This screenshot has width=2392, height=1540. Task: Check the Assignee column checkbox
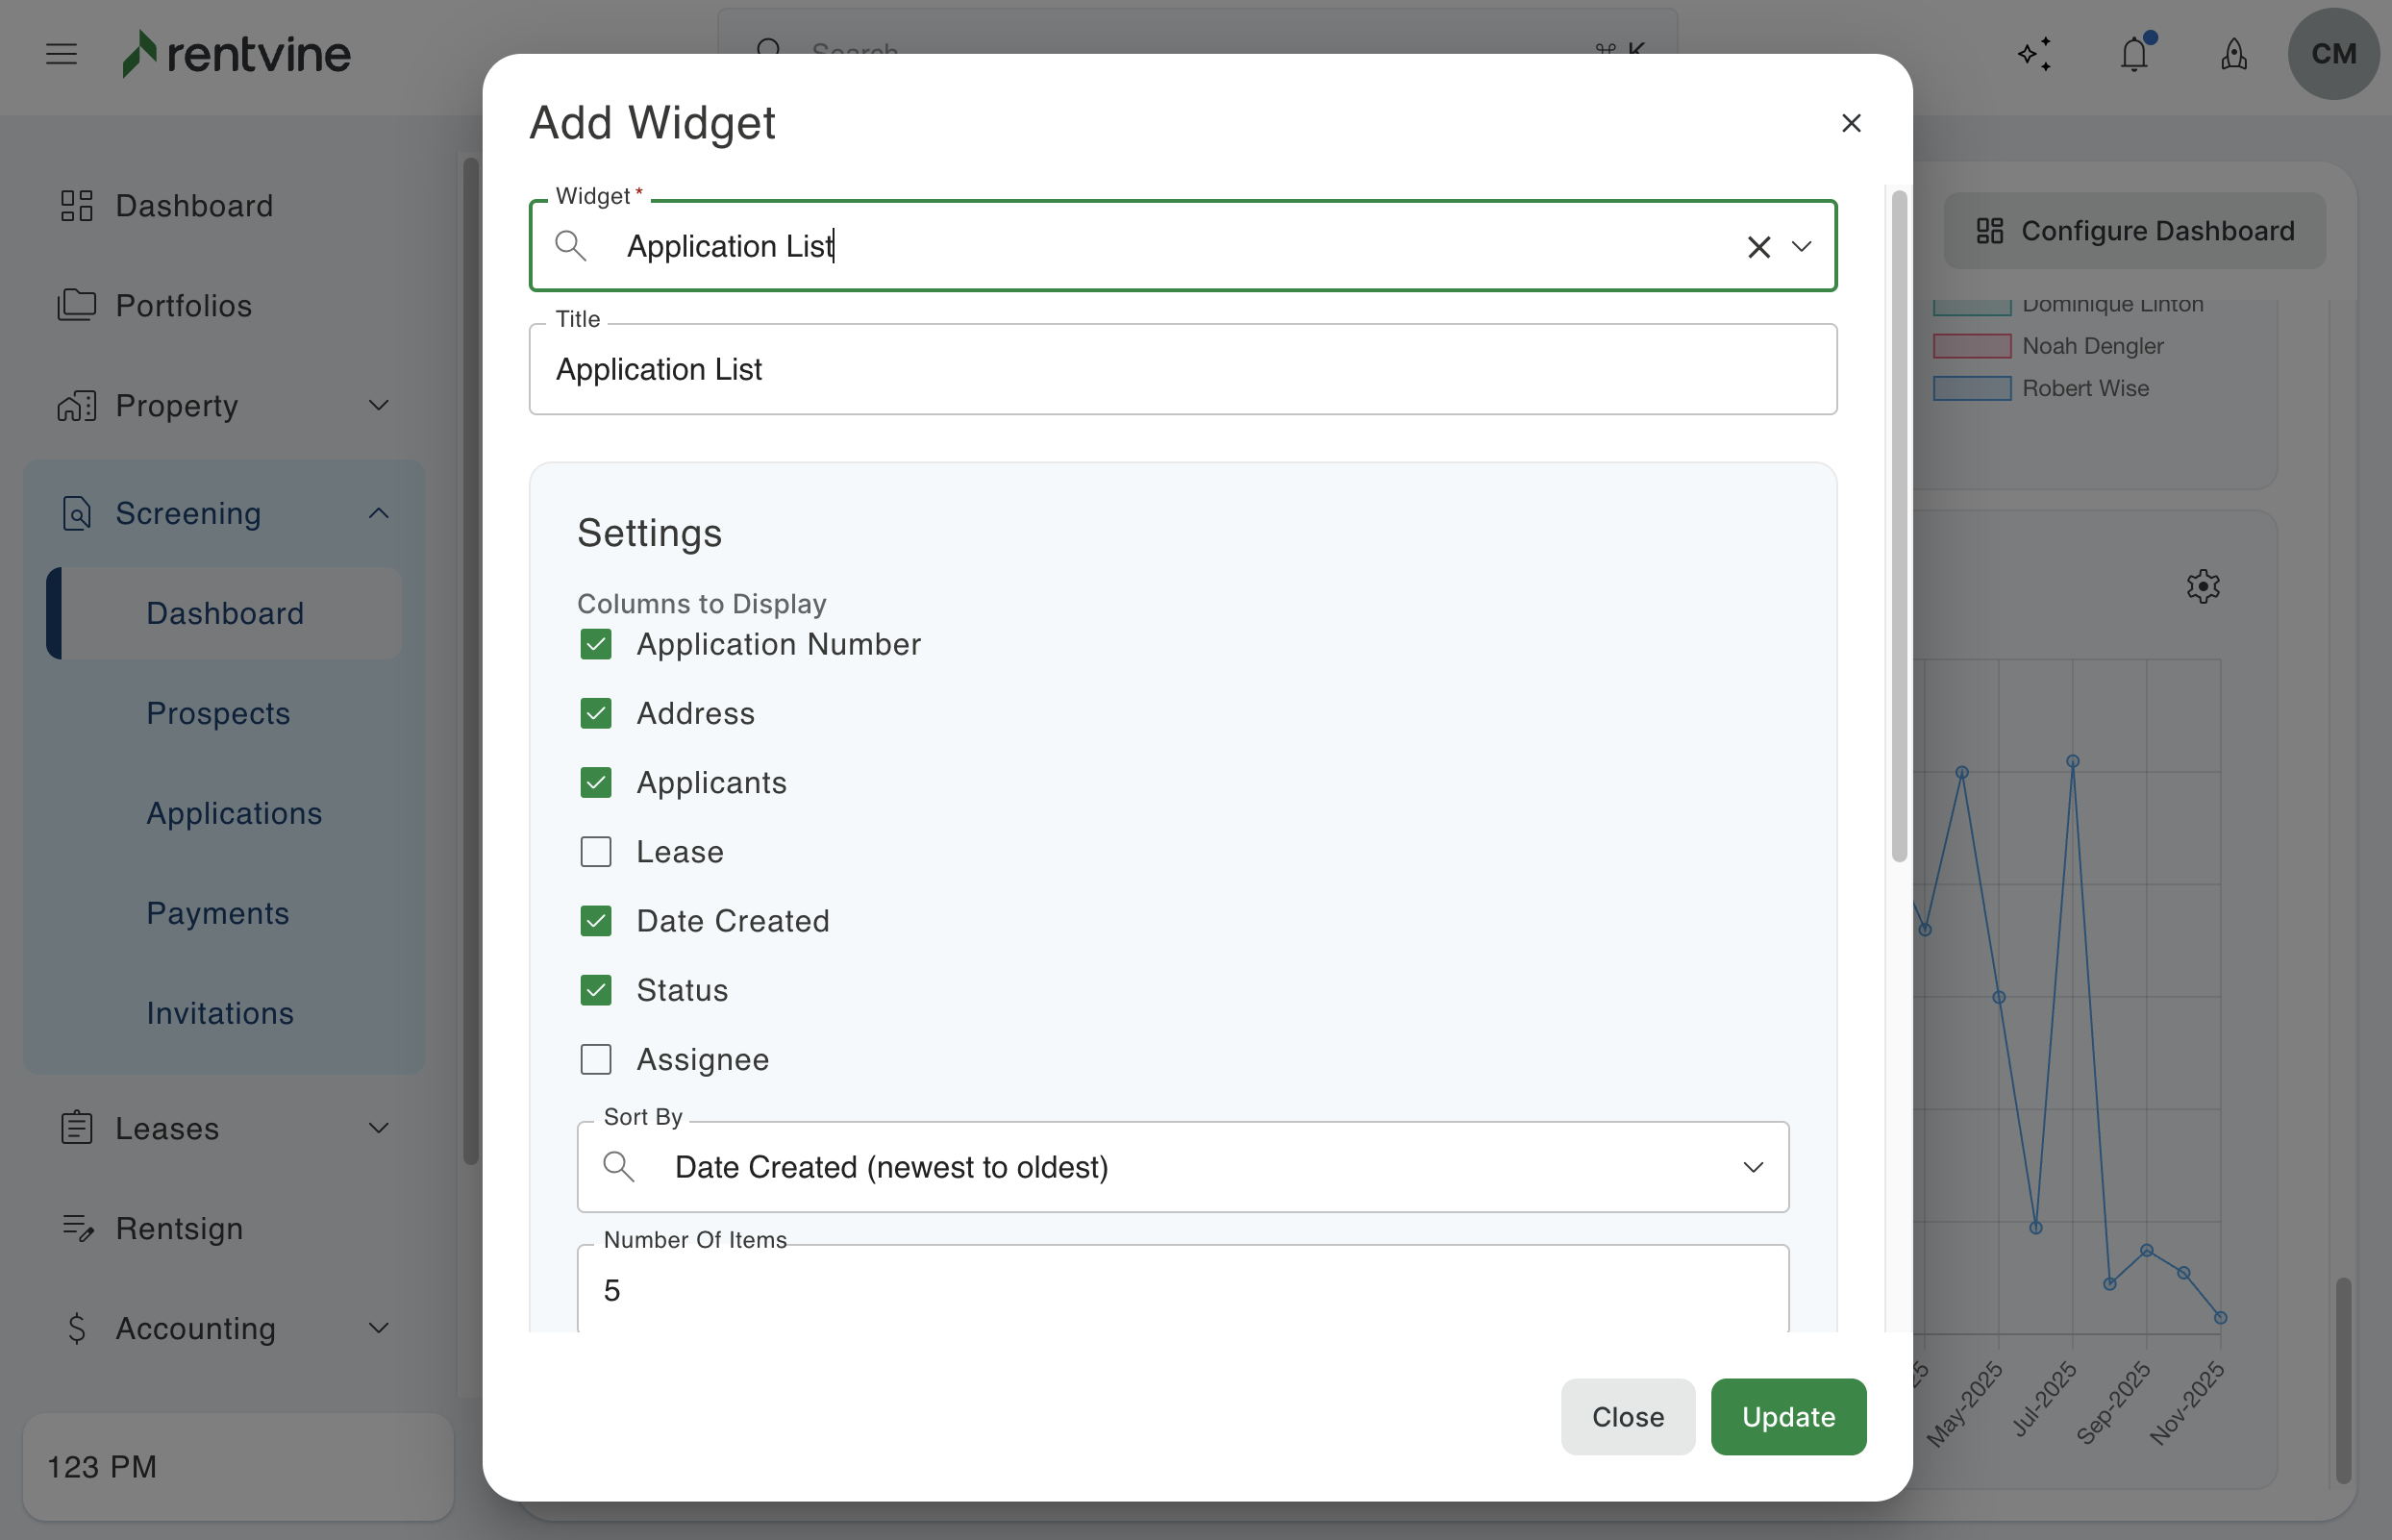pos(596,1059)
